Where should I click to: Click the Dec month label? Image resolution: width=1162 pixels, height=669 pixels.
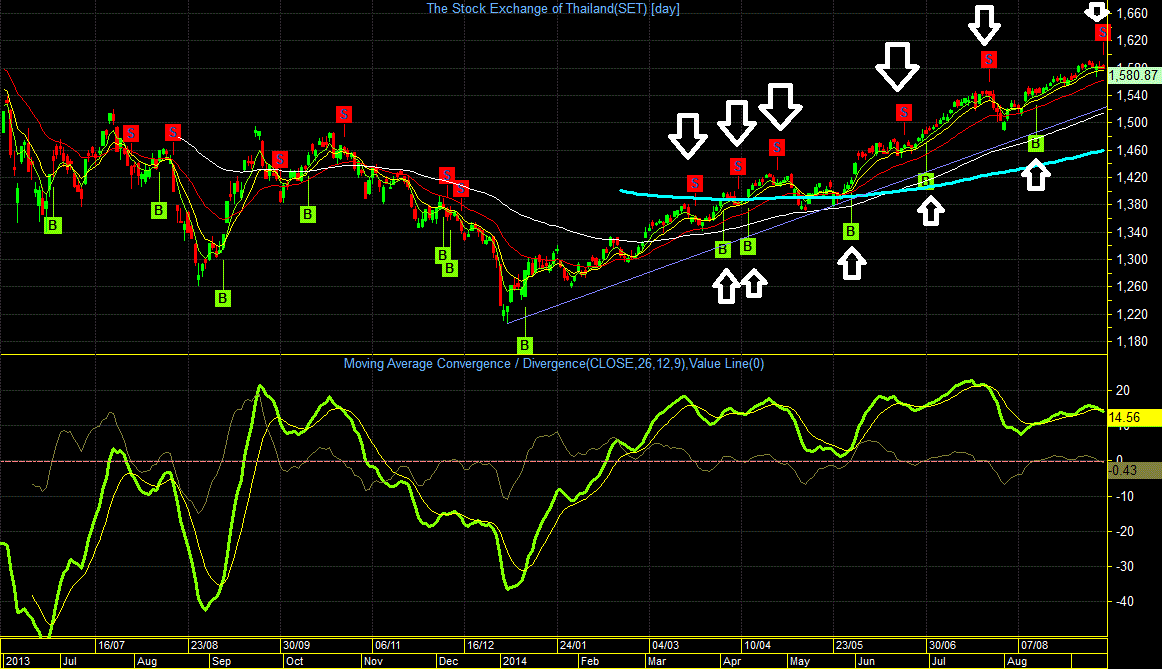[448, 661]
